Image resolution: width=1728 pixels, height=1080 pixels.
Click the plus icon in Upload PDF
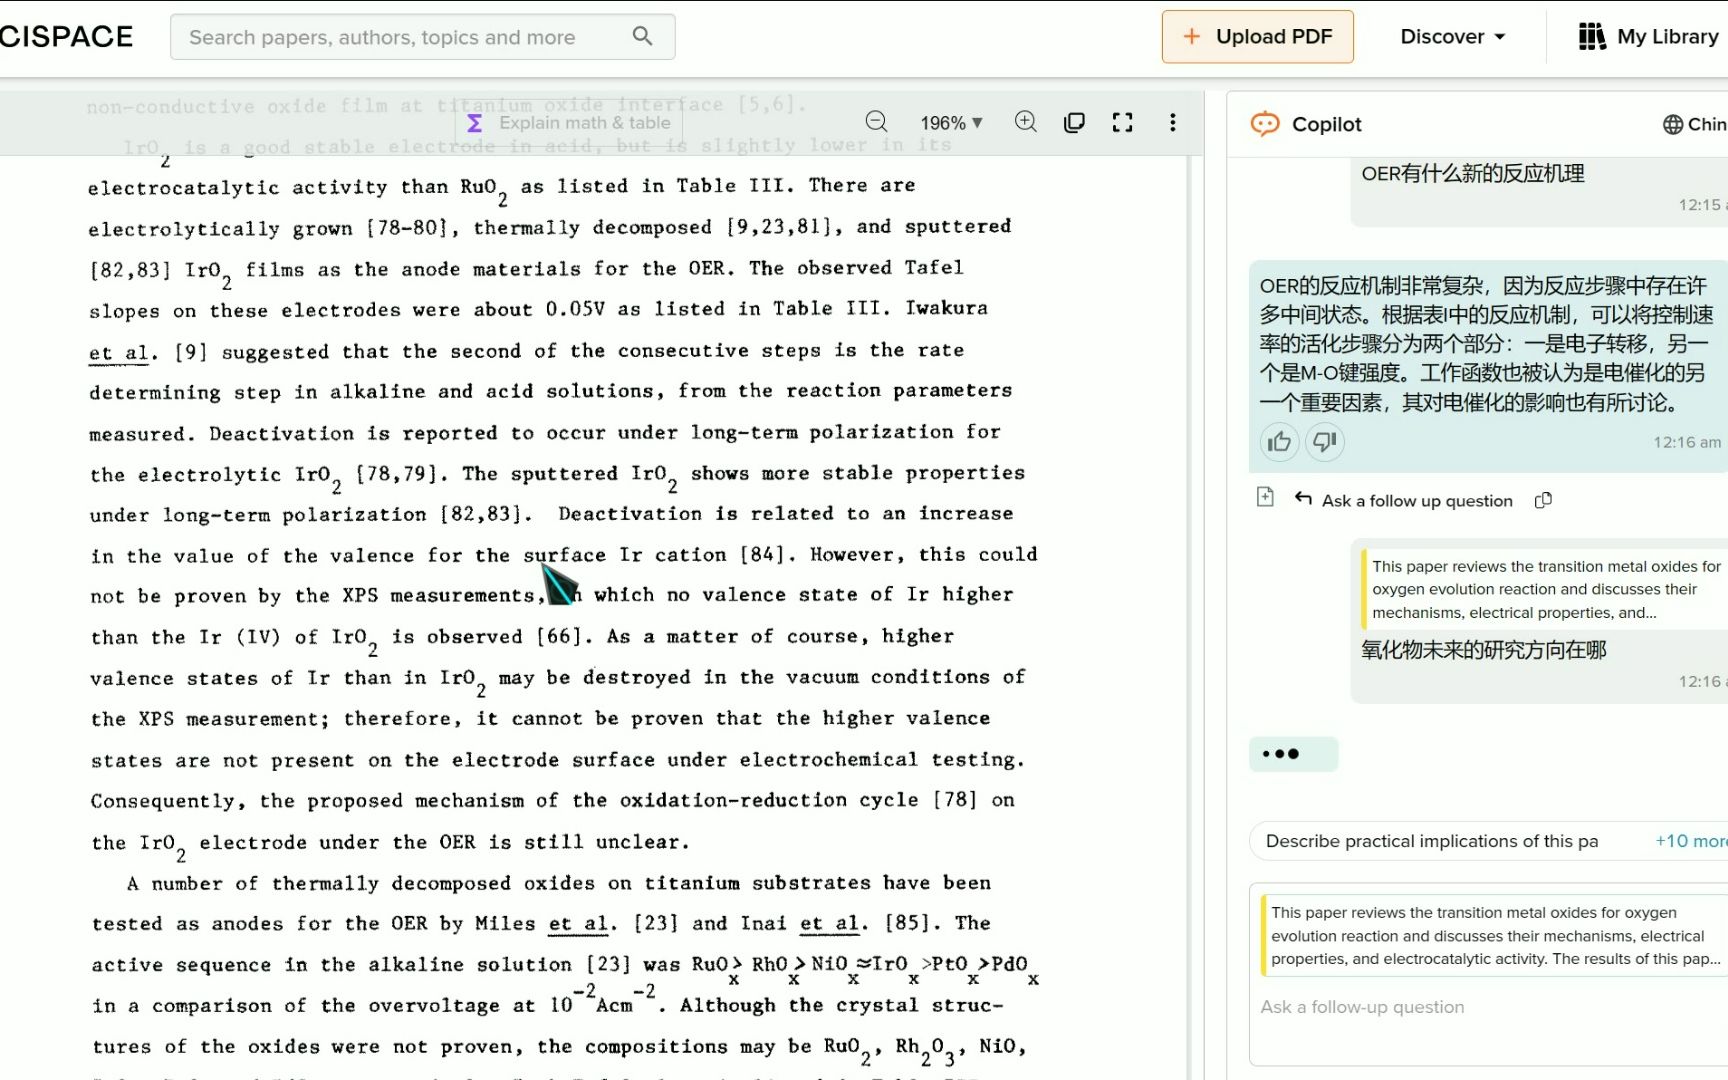point(1191,37)
